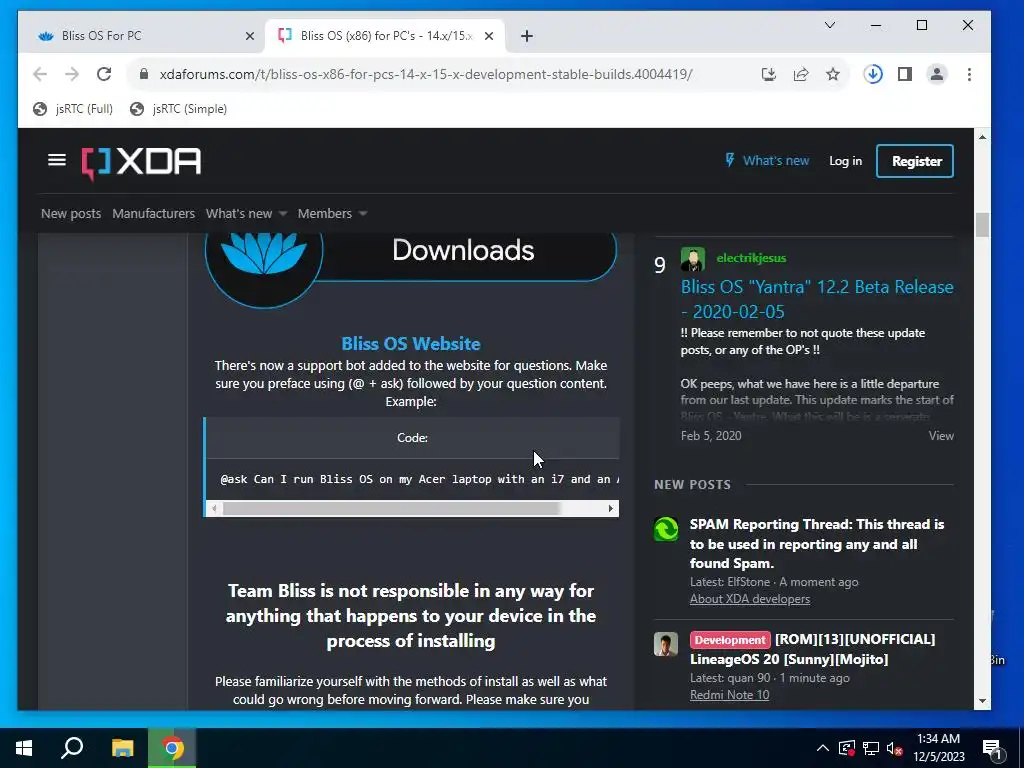Open New posts in the navigation

tap(71, 214)
